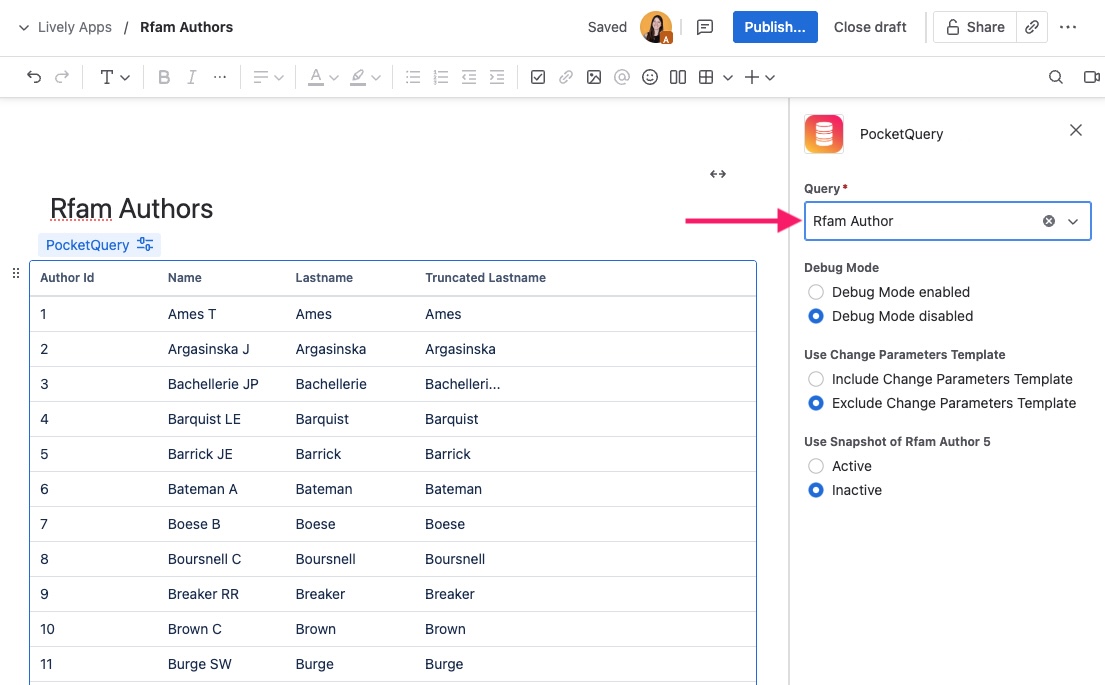Viewport: 1105px width, 685px height.
Task: Select Include Change Parameters Template
Action: tap(815, 379)
